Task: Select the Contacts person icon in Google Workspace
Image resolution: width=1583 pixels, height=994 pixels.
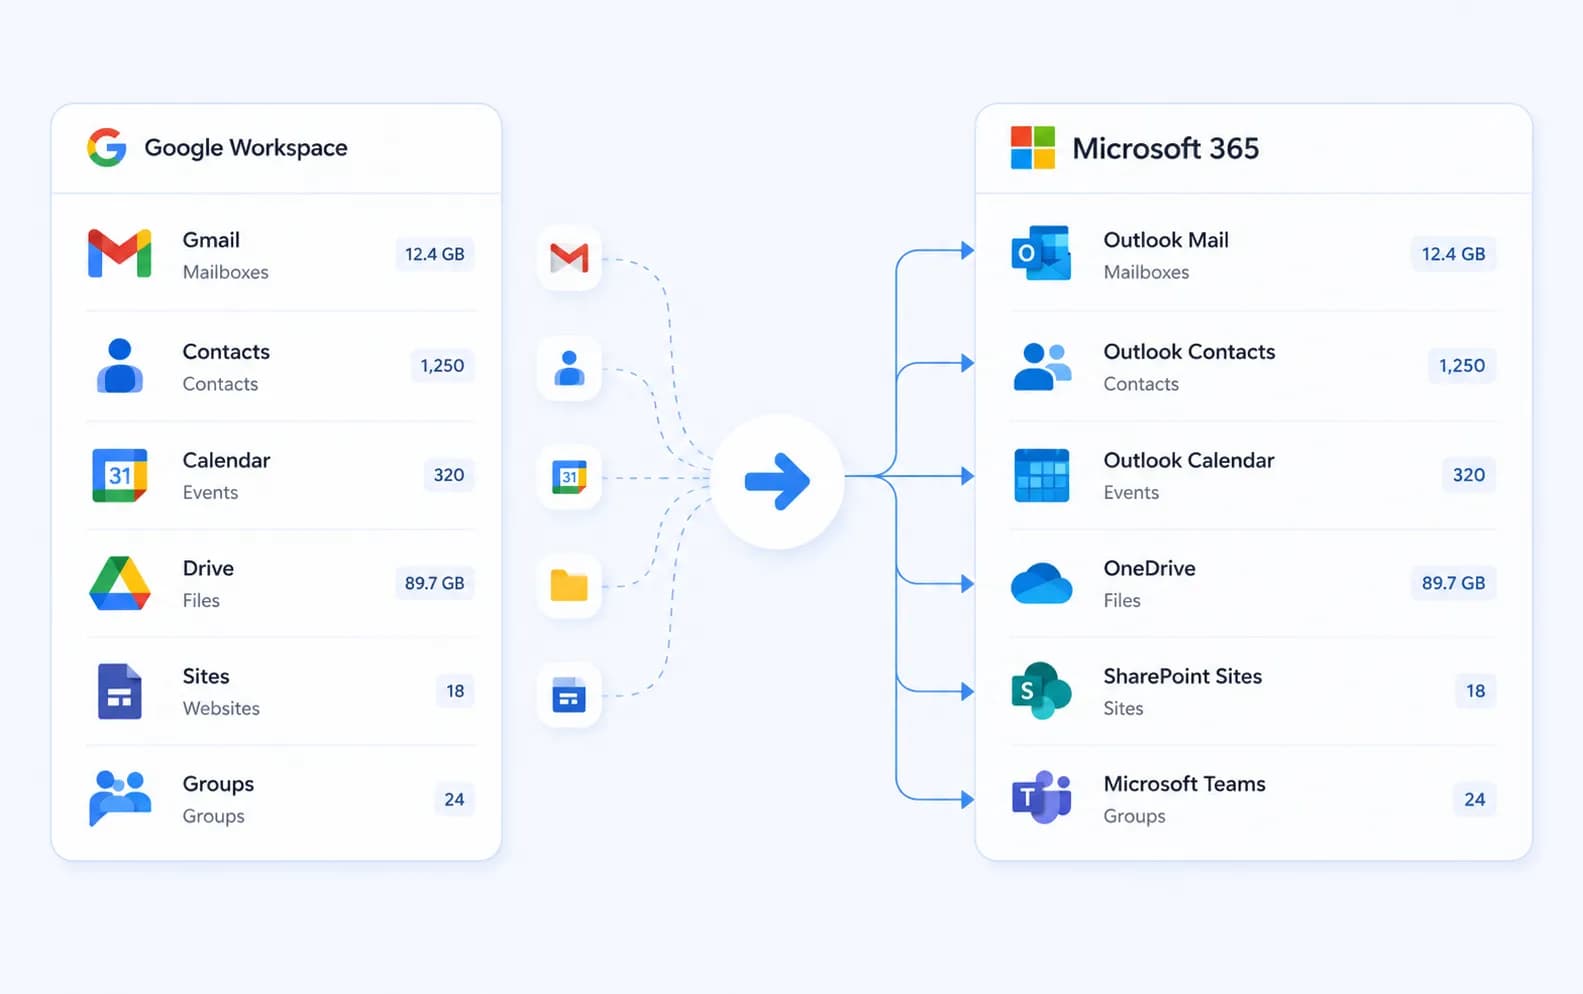Action: tap(120, 365)
